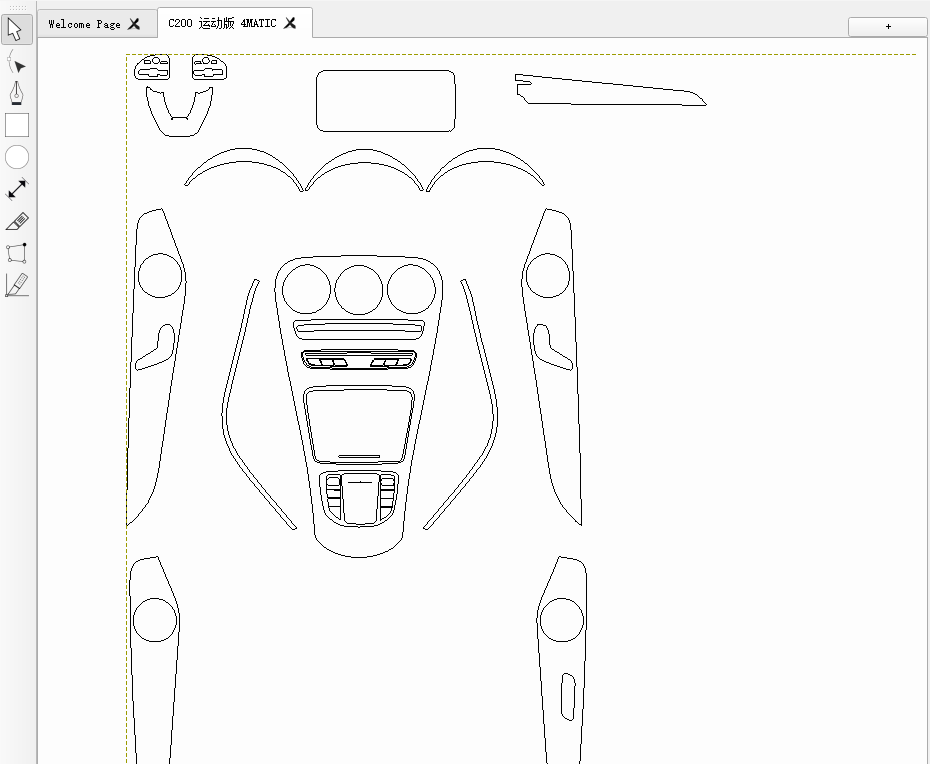Activate the measure dimension tool
The image size is (930, 764).
[17, 189]
